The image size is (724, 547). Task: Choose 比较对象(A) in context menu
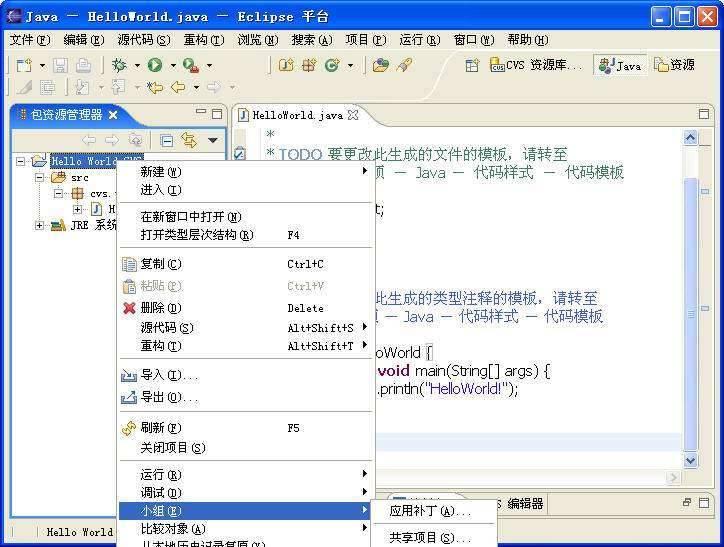[x=246, y=529]
